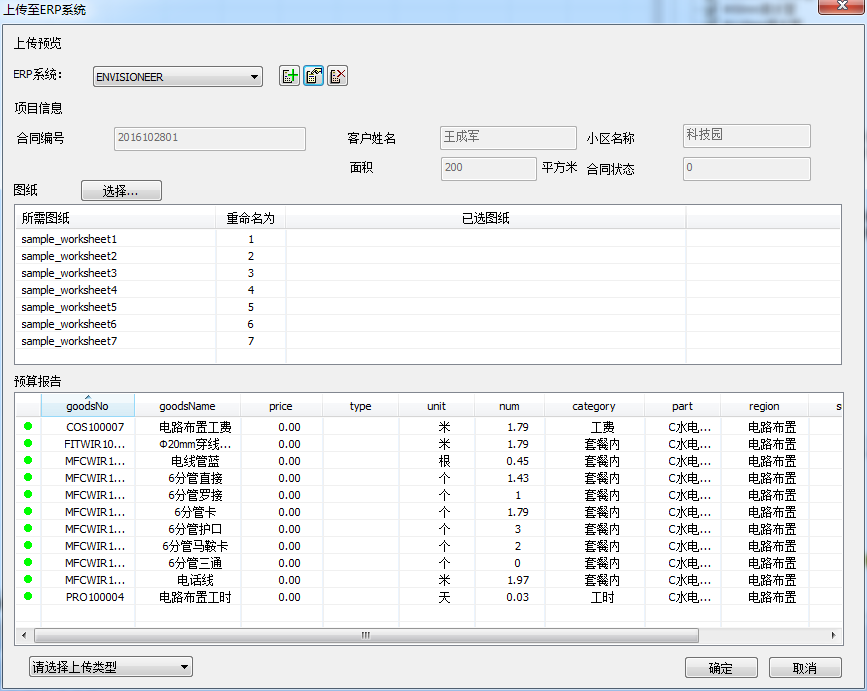Click the add ERP system icon
Screen dimensions: 867x691
pos(289,76)
